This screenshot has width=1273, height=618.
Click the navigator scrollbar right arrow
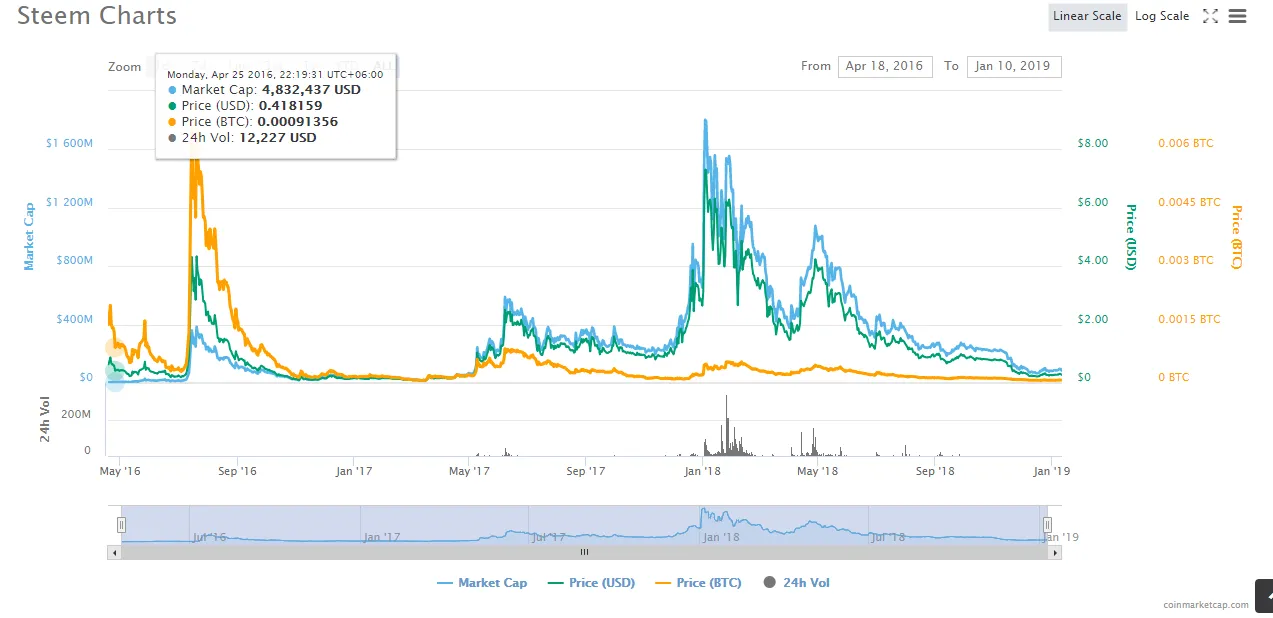coord(1056,551)
